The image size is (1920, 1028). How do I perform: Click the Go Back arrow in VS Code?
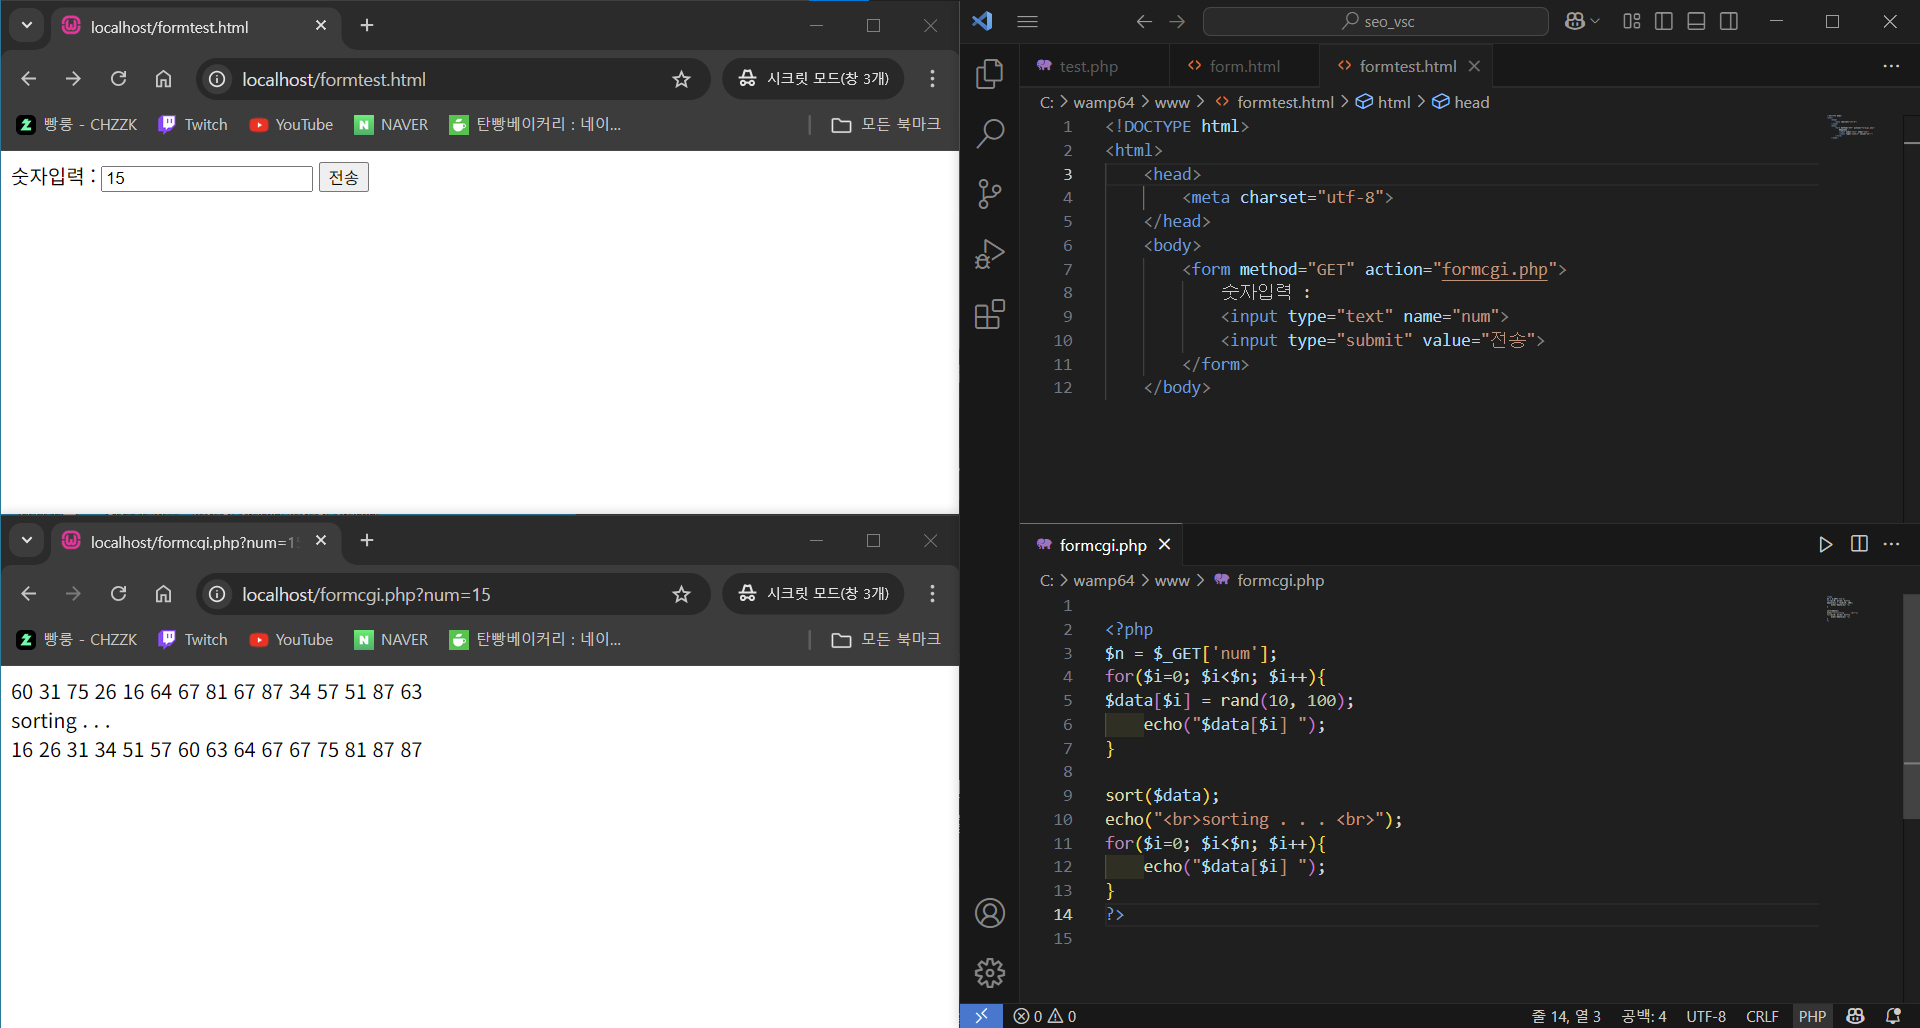click(x=1144, y=21)
